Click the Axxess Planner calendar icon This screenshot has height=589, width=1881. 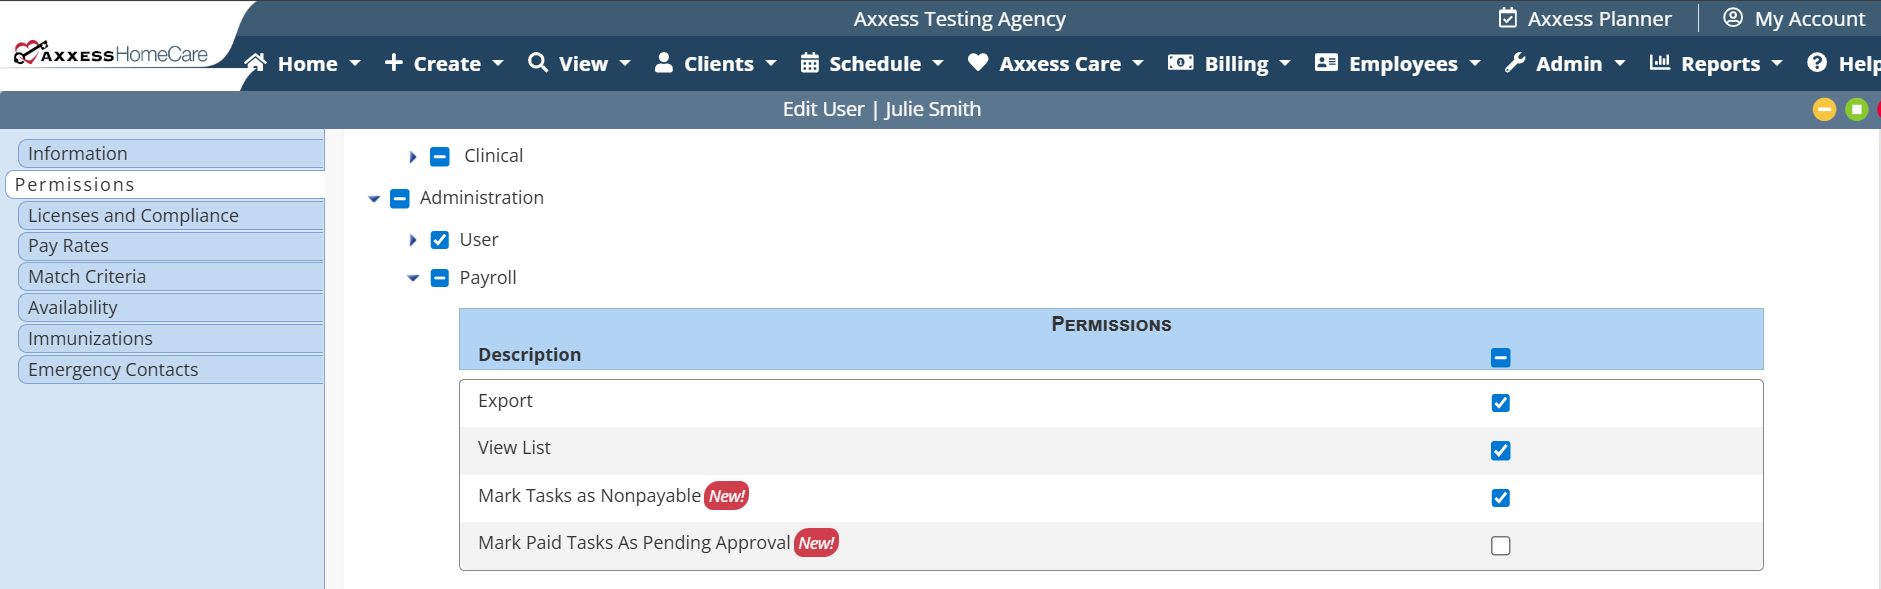1507,18
